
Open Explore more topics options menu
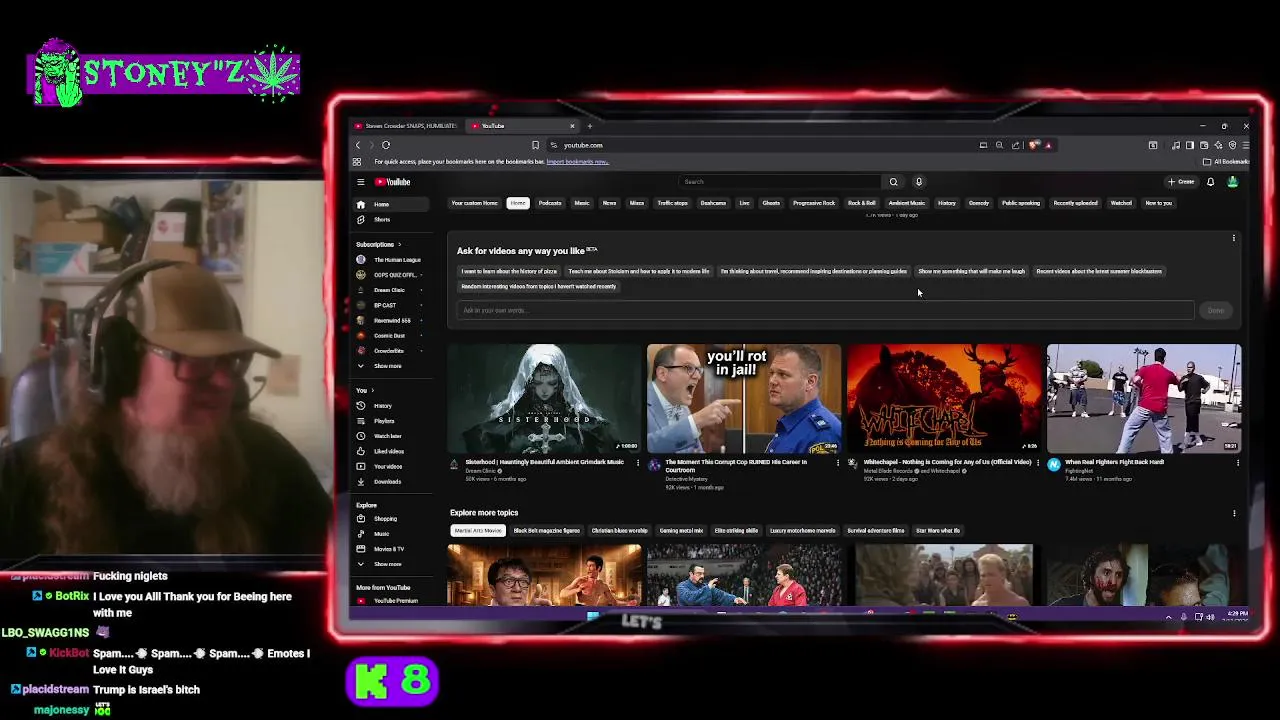coord(1234,513)
